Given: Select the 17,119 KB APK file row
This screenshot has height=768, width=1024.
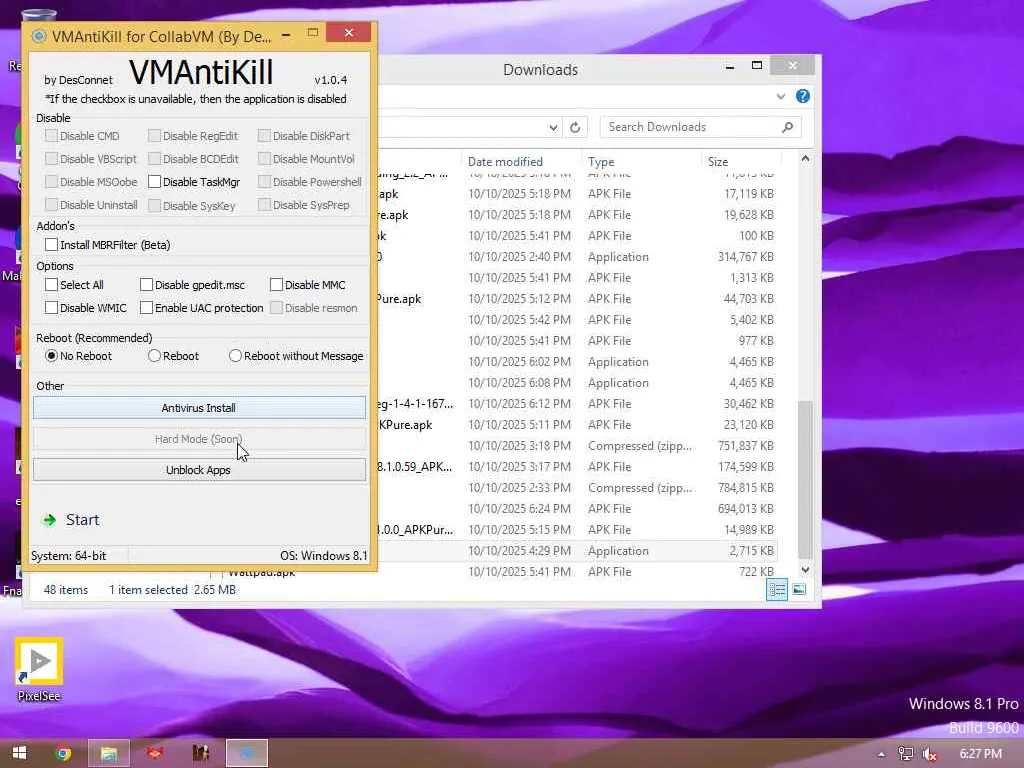Looking at the screenshot, I should pyautogui.click(x=578, y=194).
